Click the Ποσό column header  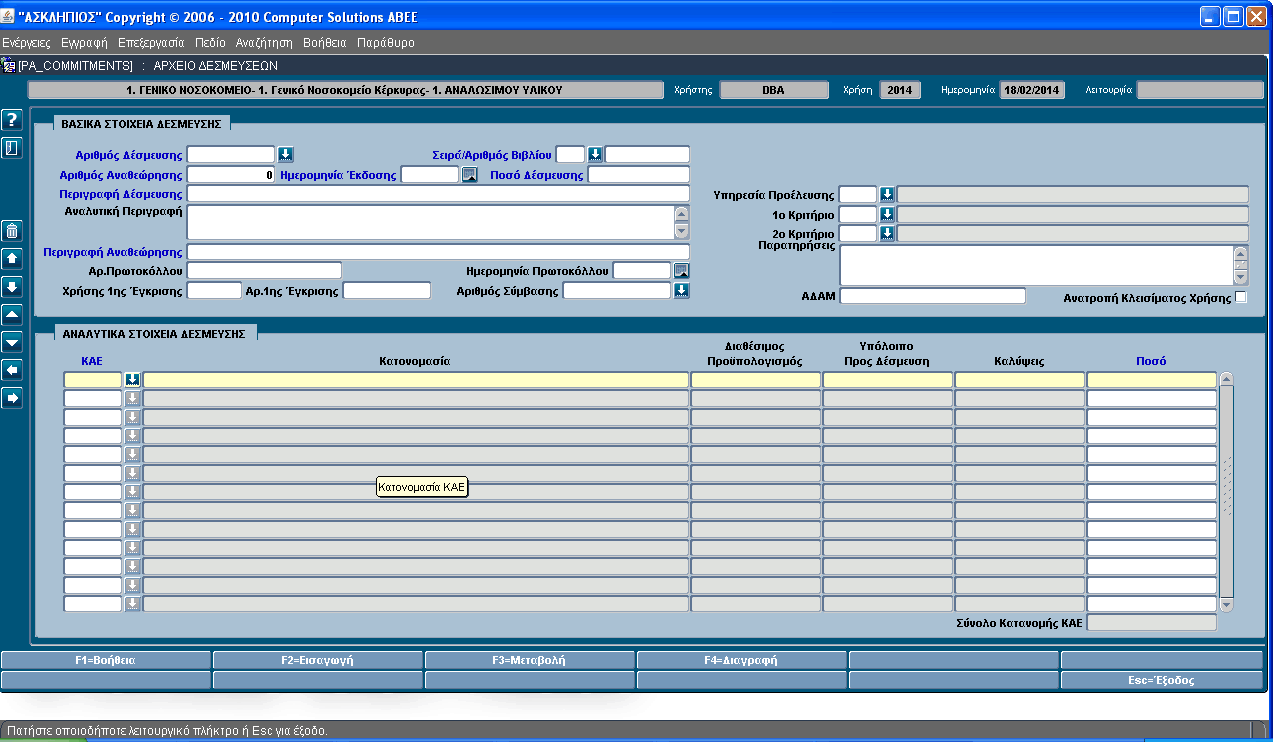(x=1150, y=361)
